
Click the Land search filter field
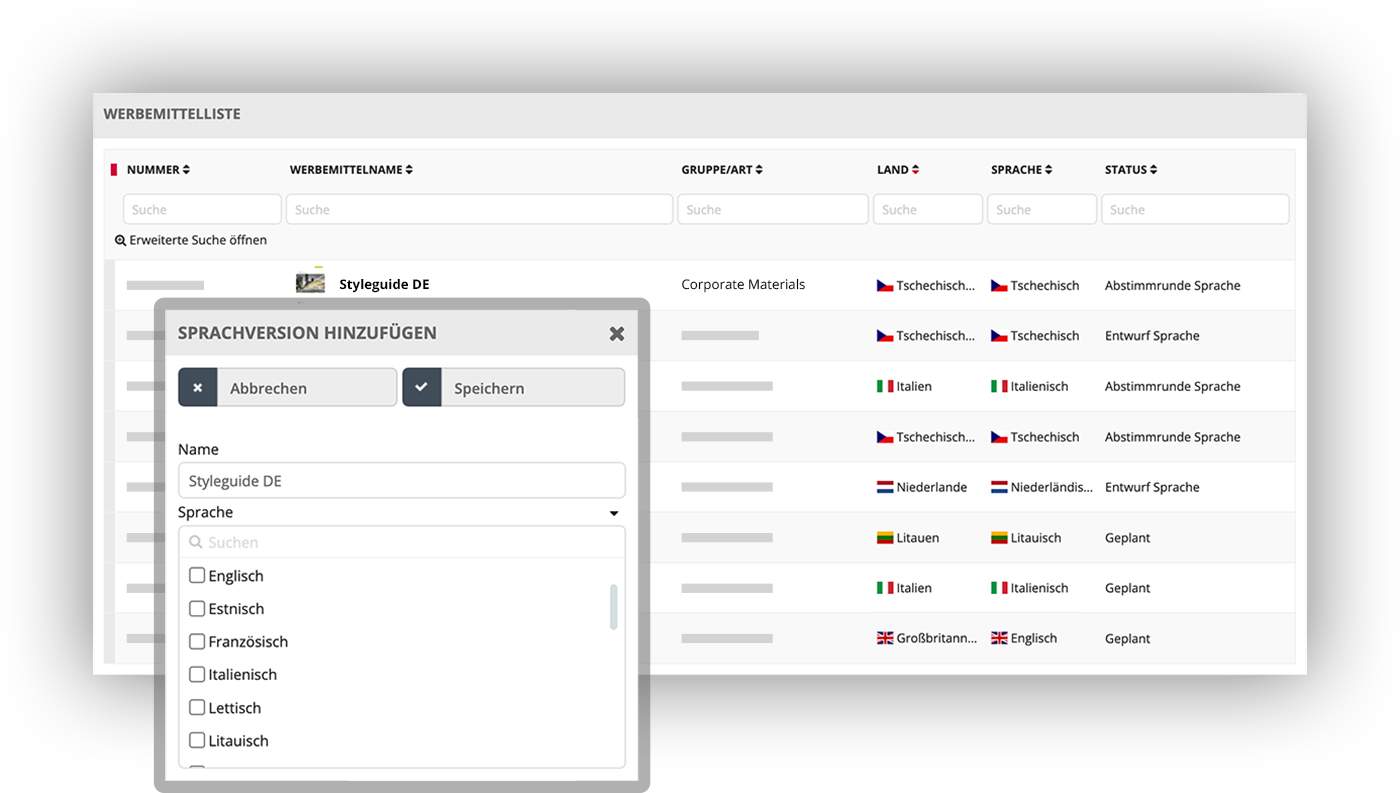(928, 209)
